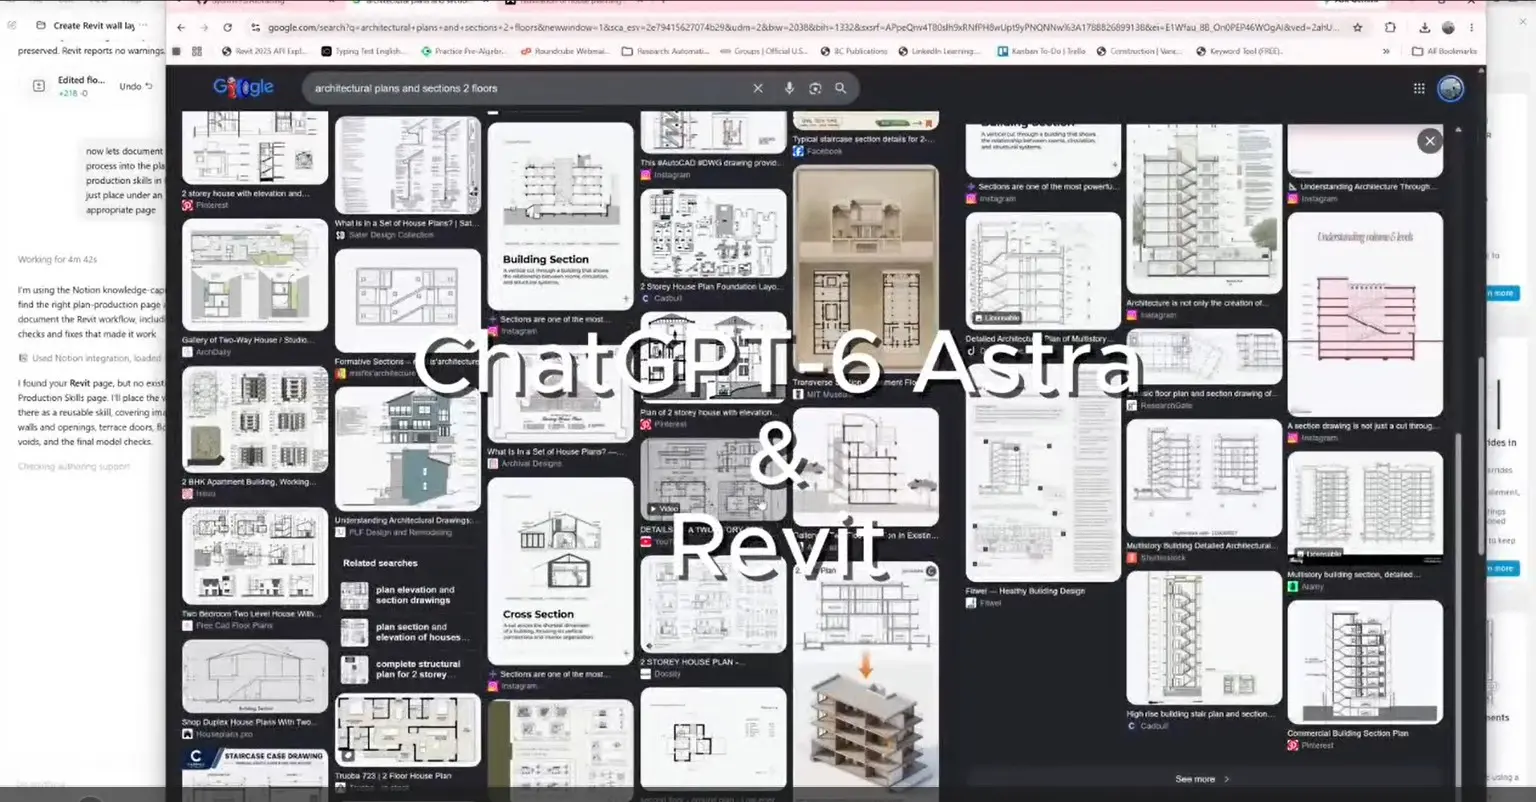
Task: Go to Google home via the logo
Action: [x=243, y=87]
